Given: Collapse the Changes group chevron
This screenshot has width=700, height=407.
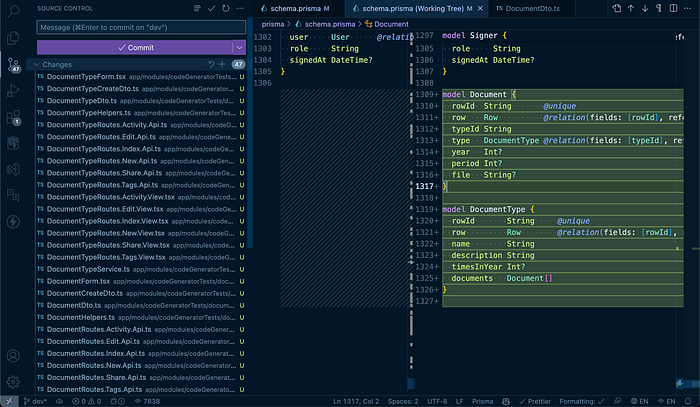Looking at the screenshot, I should (x=37, y=64).
